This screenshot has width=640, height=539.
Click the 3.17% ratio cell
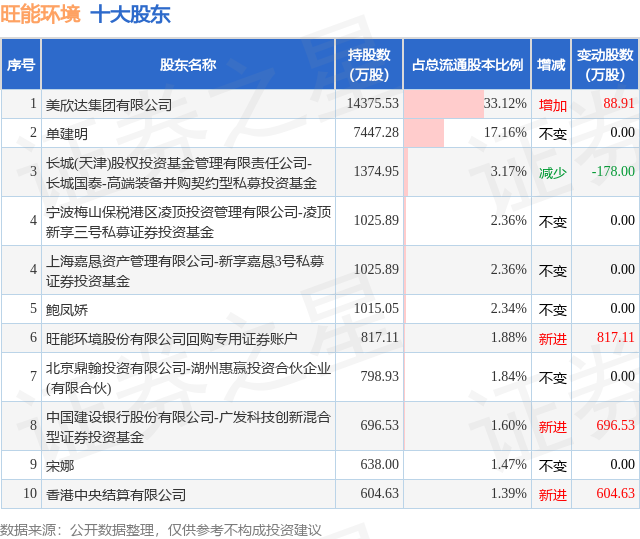[x=467, y=172]
